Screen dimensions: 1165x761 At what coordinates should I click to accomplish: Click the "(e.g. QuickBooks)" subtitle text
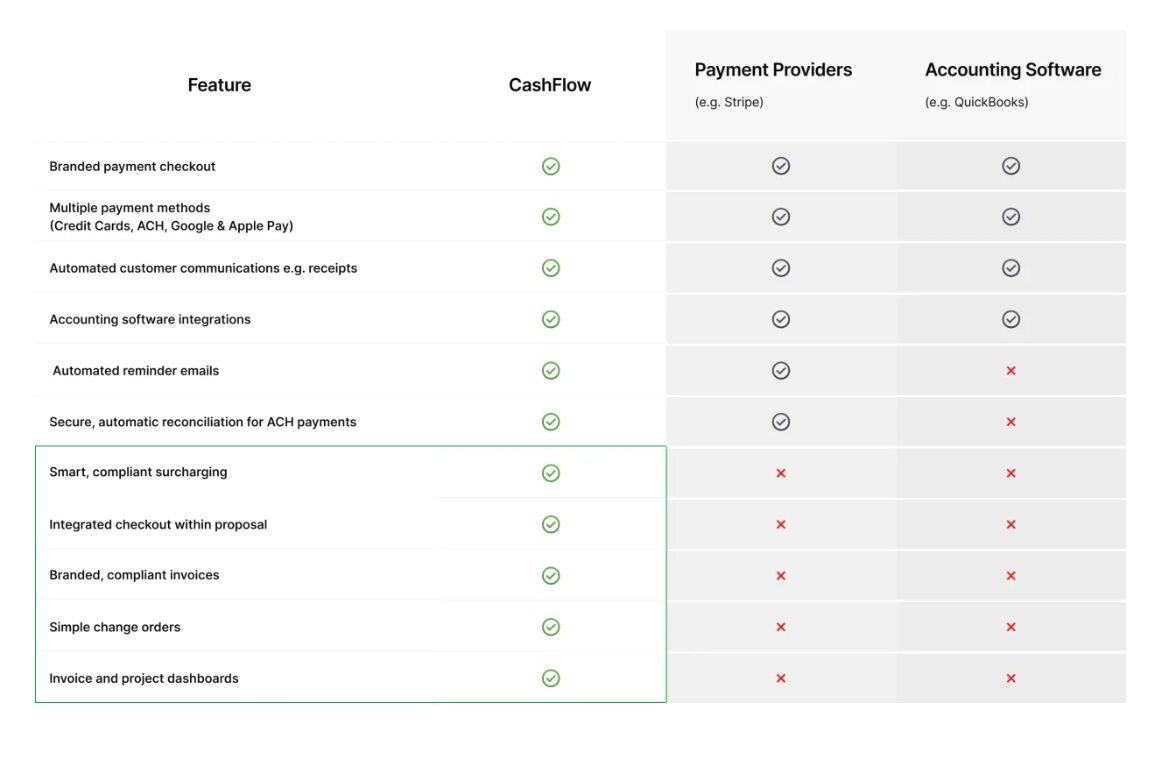pos(976,102)
